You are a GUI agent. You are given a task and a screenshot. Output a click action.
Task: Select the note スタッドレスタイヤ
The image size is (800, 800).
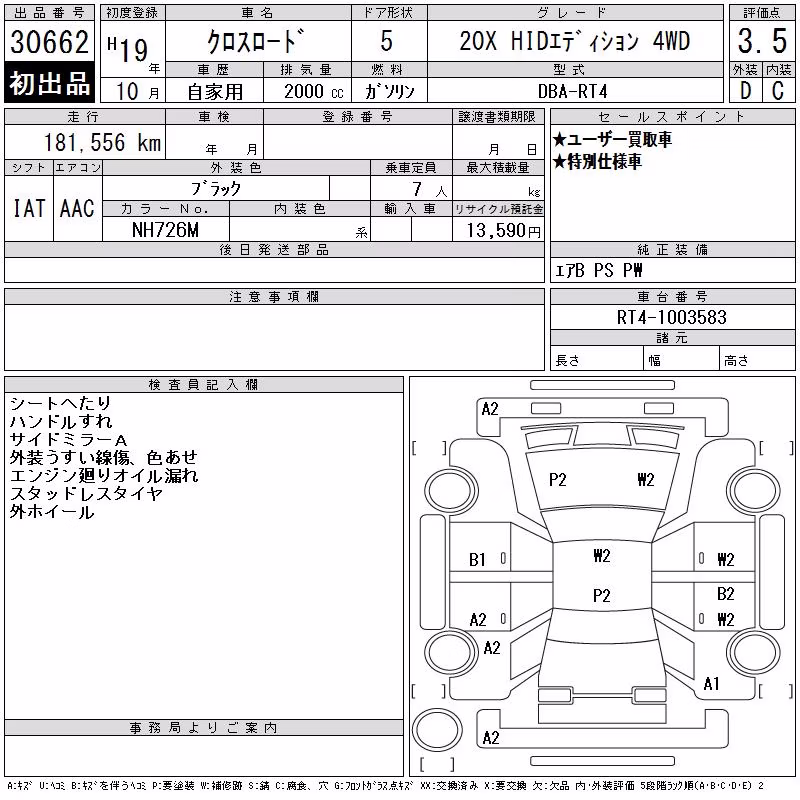86,493
